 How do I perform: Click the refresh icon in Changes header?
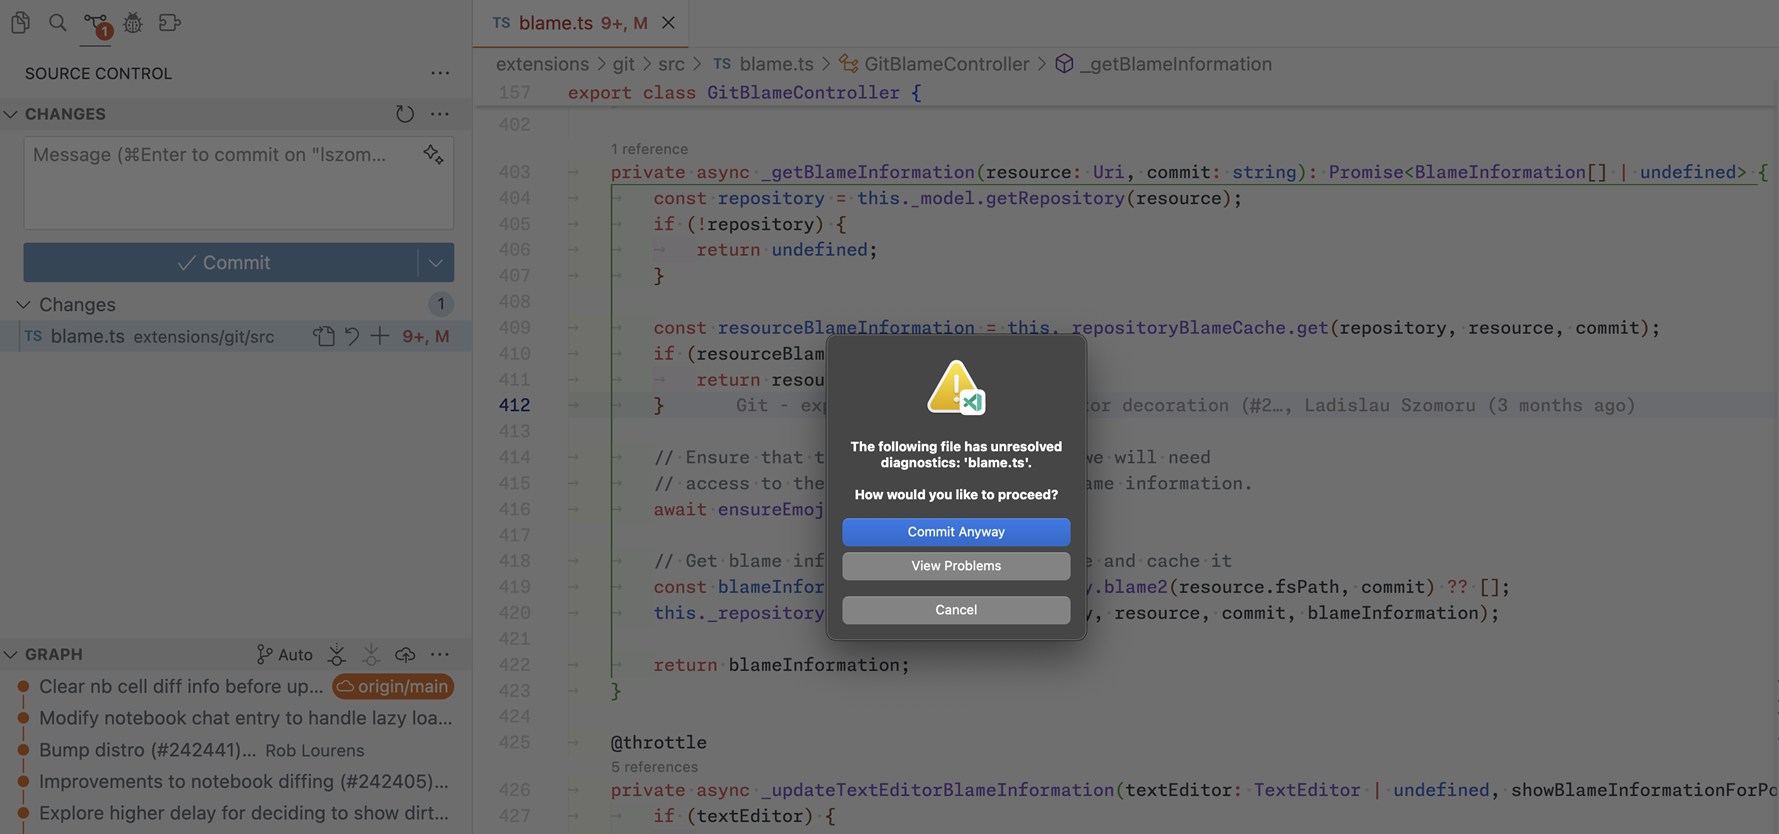(404, 114)
